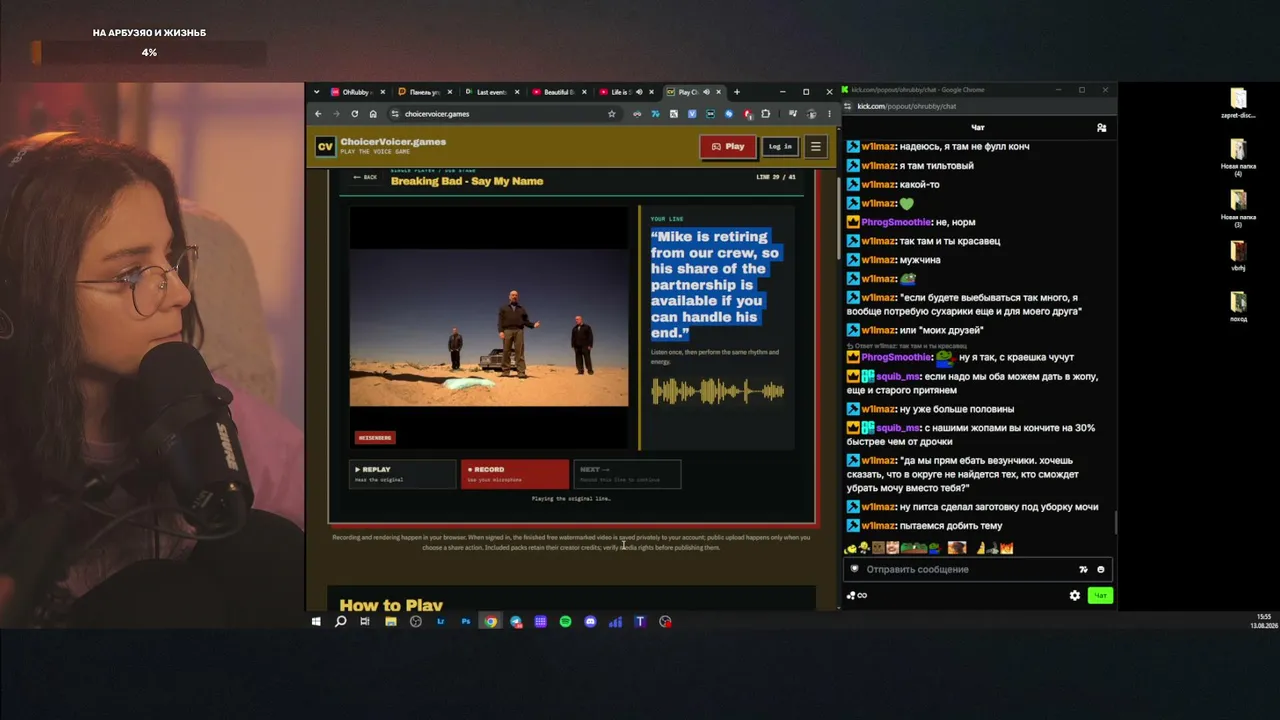This screenshot has width=1280, height=720.
Task: Click the taskbar clock
Action: pos(1264,621)
